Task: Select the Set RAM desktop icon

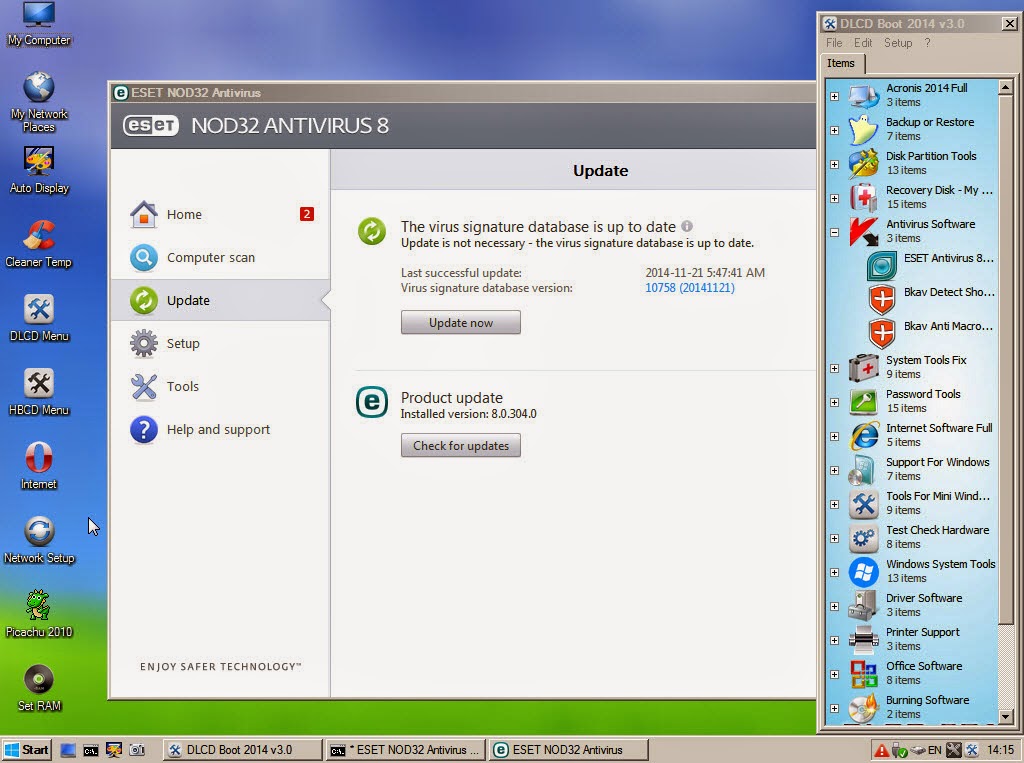Action: click(39, 688)
